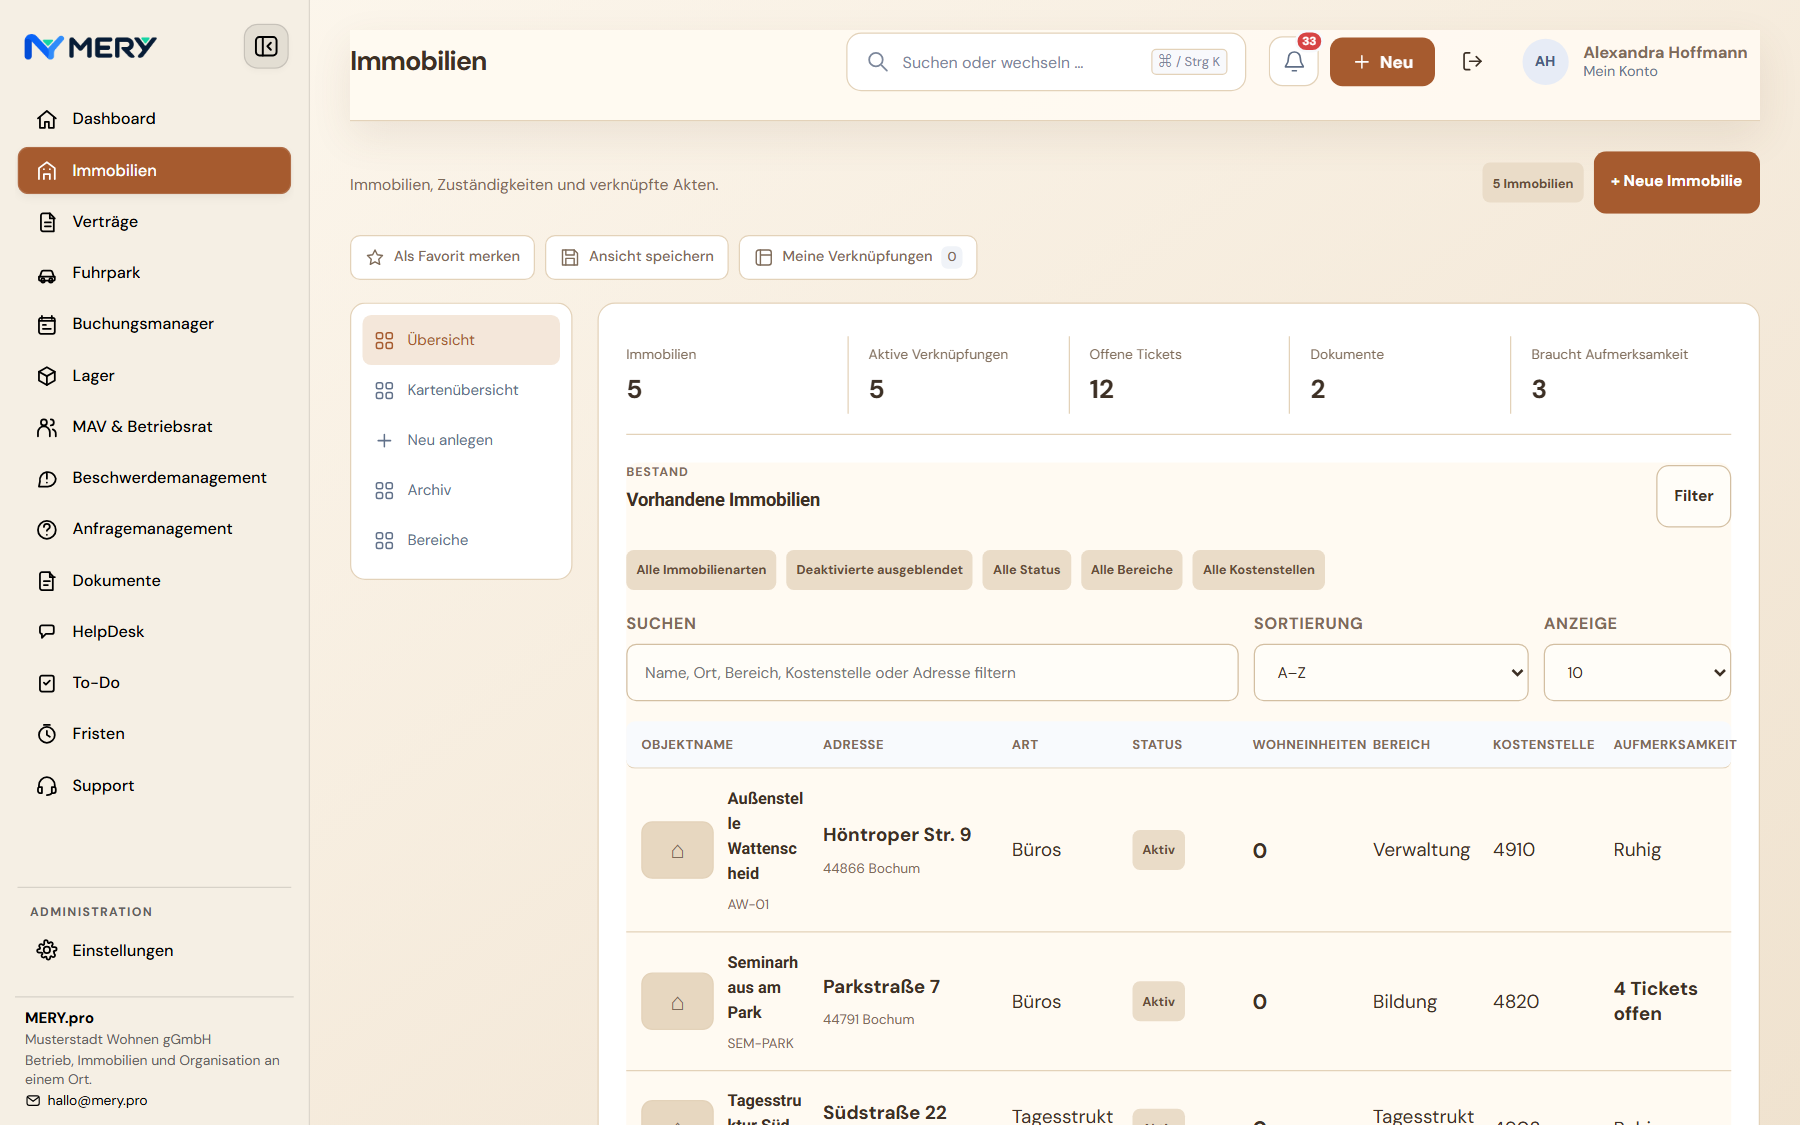Click the Fristen clock icon

(47, 734)
